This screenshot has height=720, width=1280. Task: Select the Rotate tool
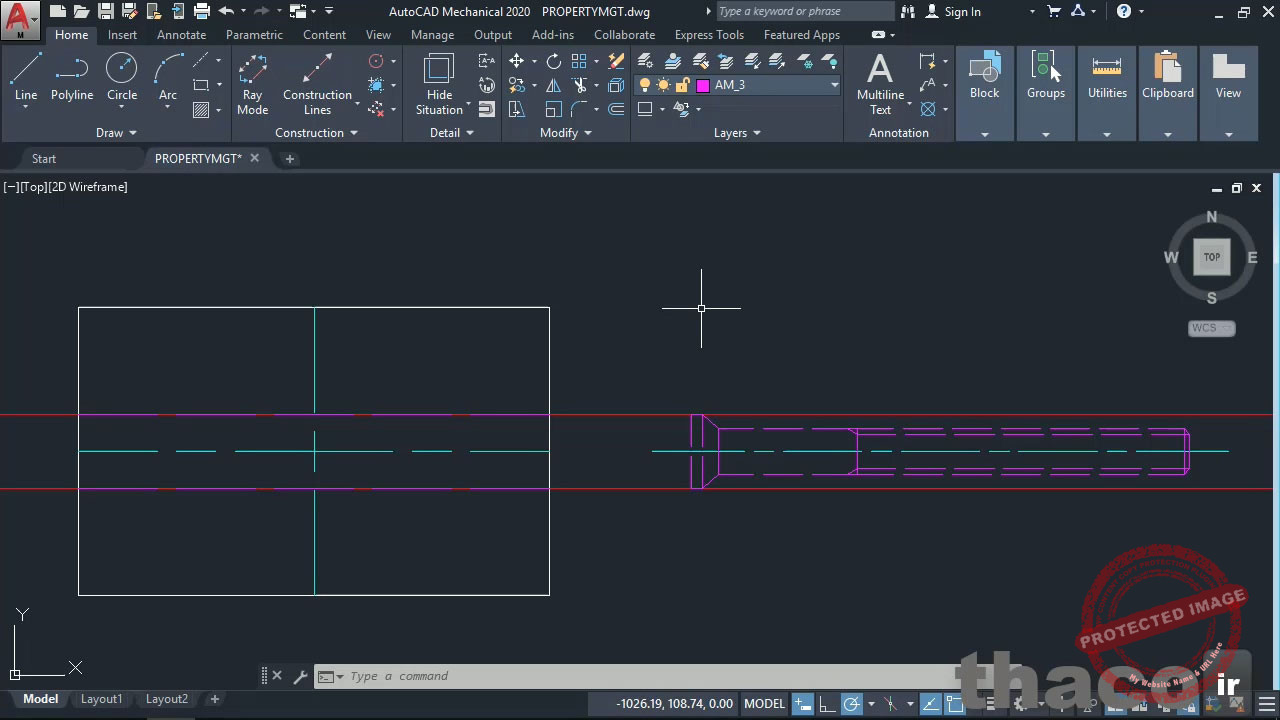554,61
